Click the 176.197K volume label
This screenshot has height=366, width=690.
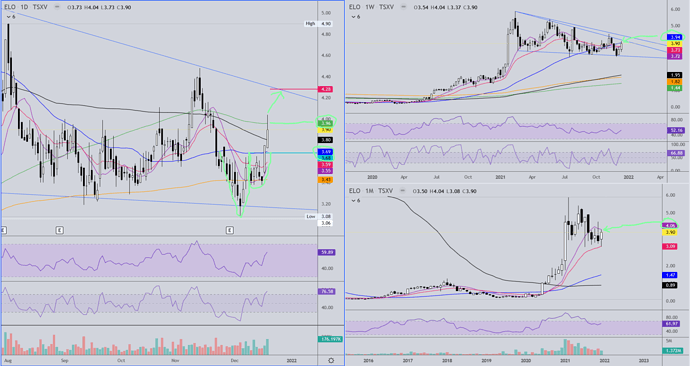point(330,339)
